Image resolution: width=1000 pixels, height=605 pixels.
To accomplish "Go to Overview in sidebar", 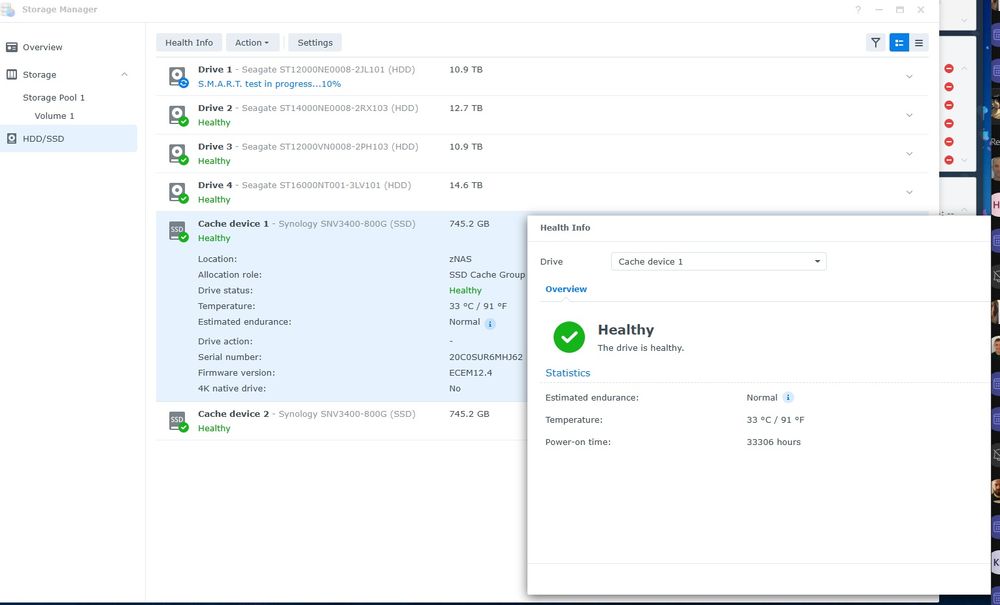I will [x=42, y=47].
